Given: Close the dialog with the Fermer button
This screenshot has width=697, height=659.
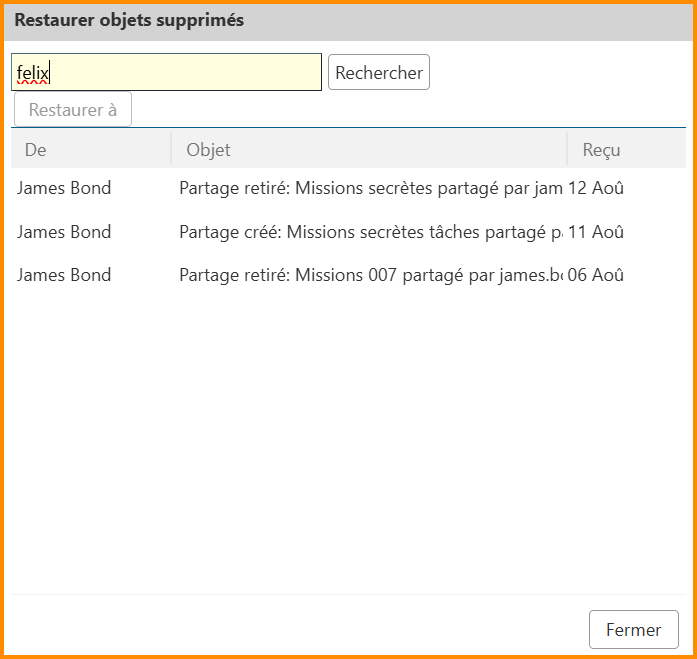Looking at the screenshot, I should click(x=633, y=630).
